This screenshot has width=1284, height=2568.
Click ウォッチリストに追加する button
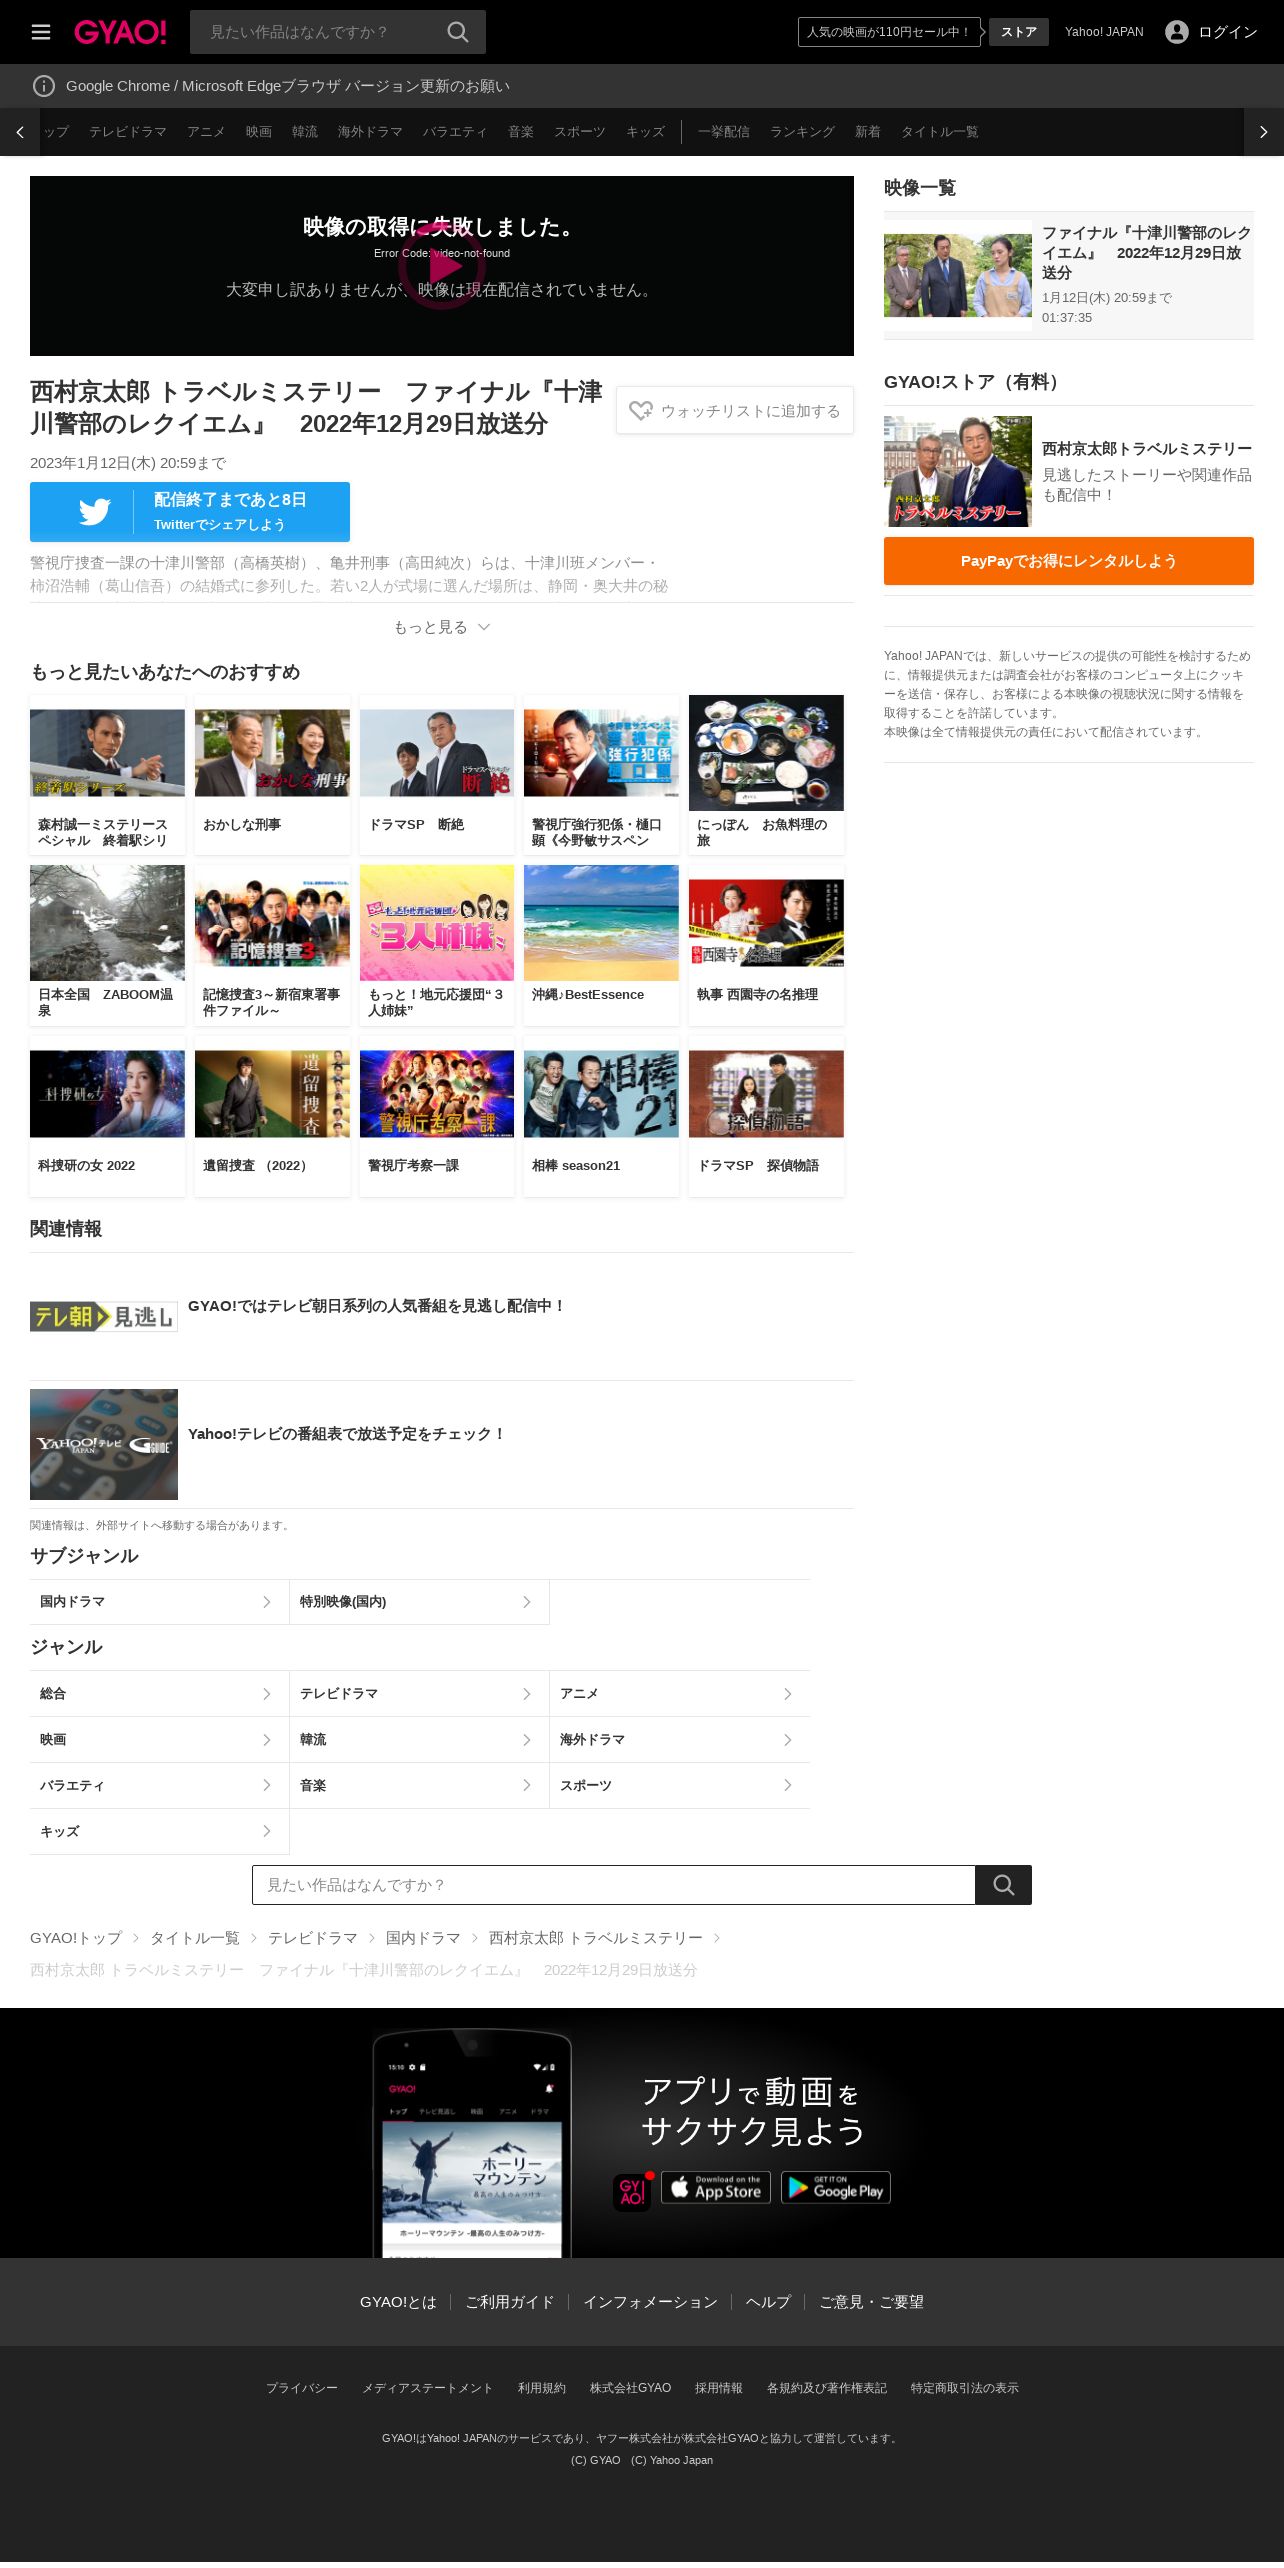735,411
